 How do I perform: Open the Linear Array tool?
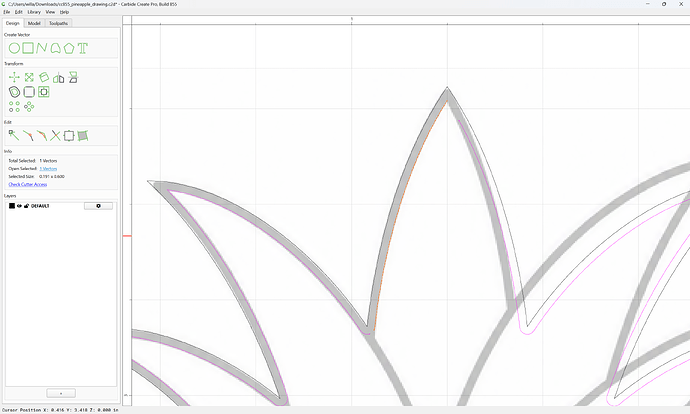tap(14, 106)
